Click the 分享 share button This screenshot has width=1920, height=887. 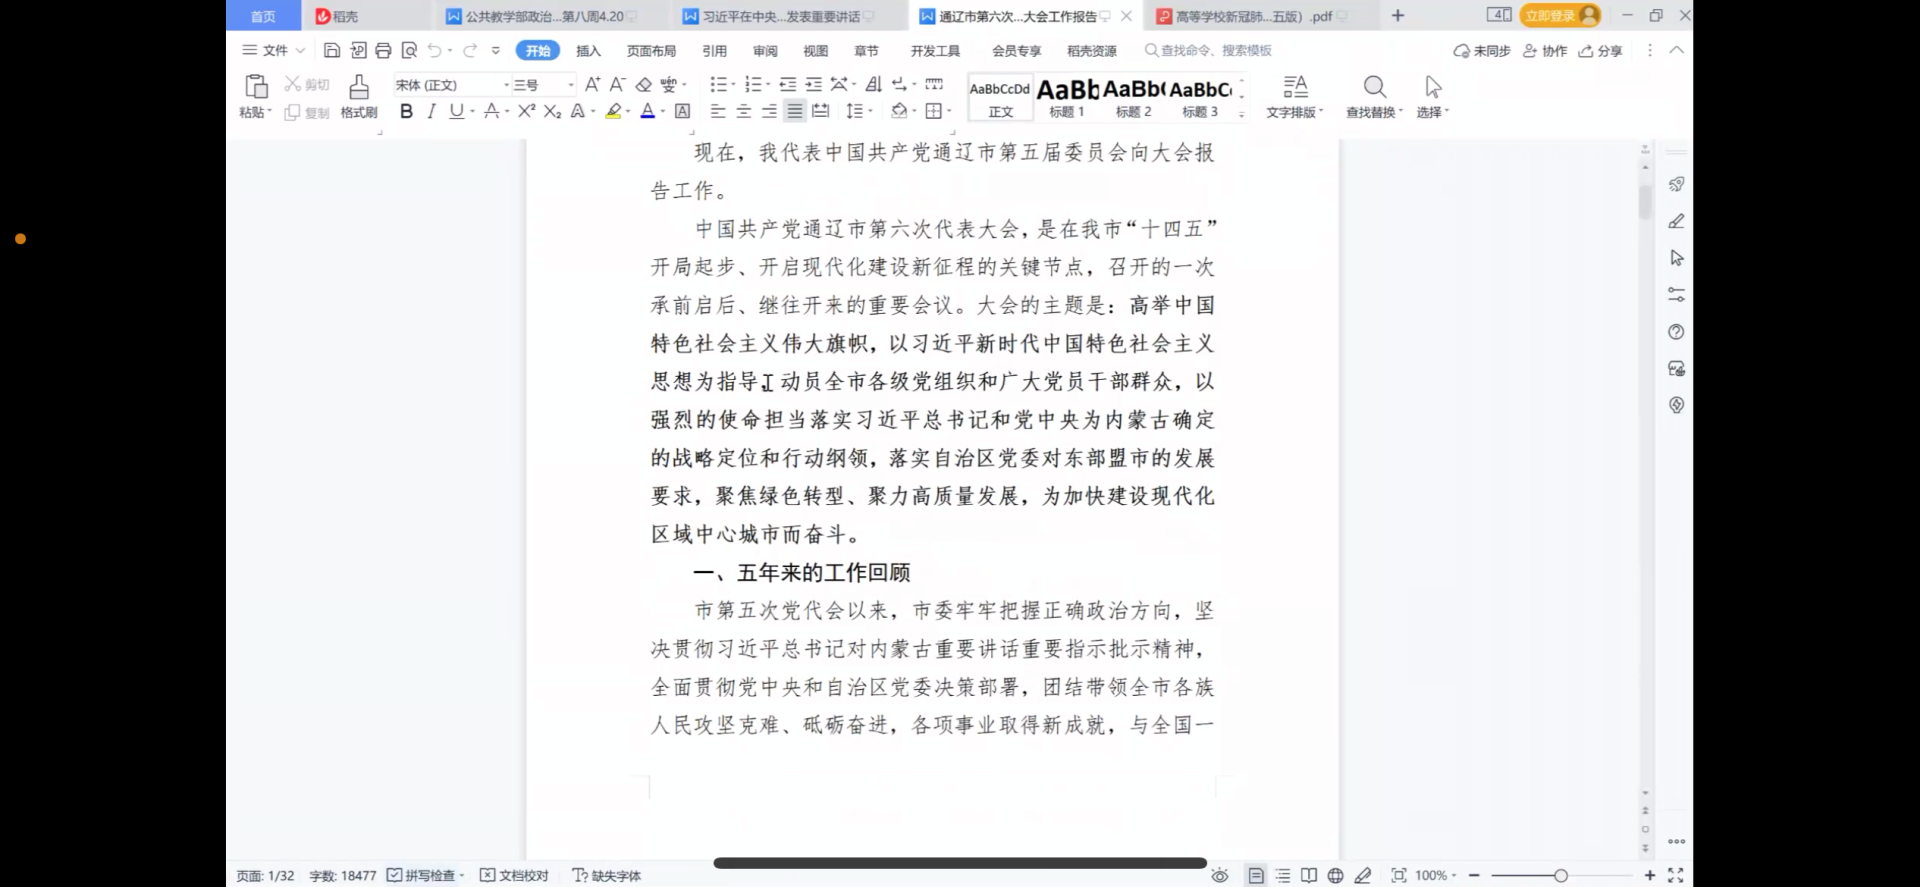click(x=1600, y=51)
